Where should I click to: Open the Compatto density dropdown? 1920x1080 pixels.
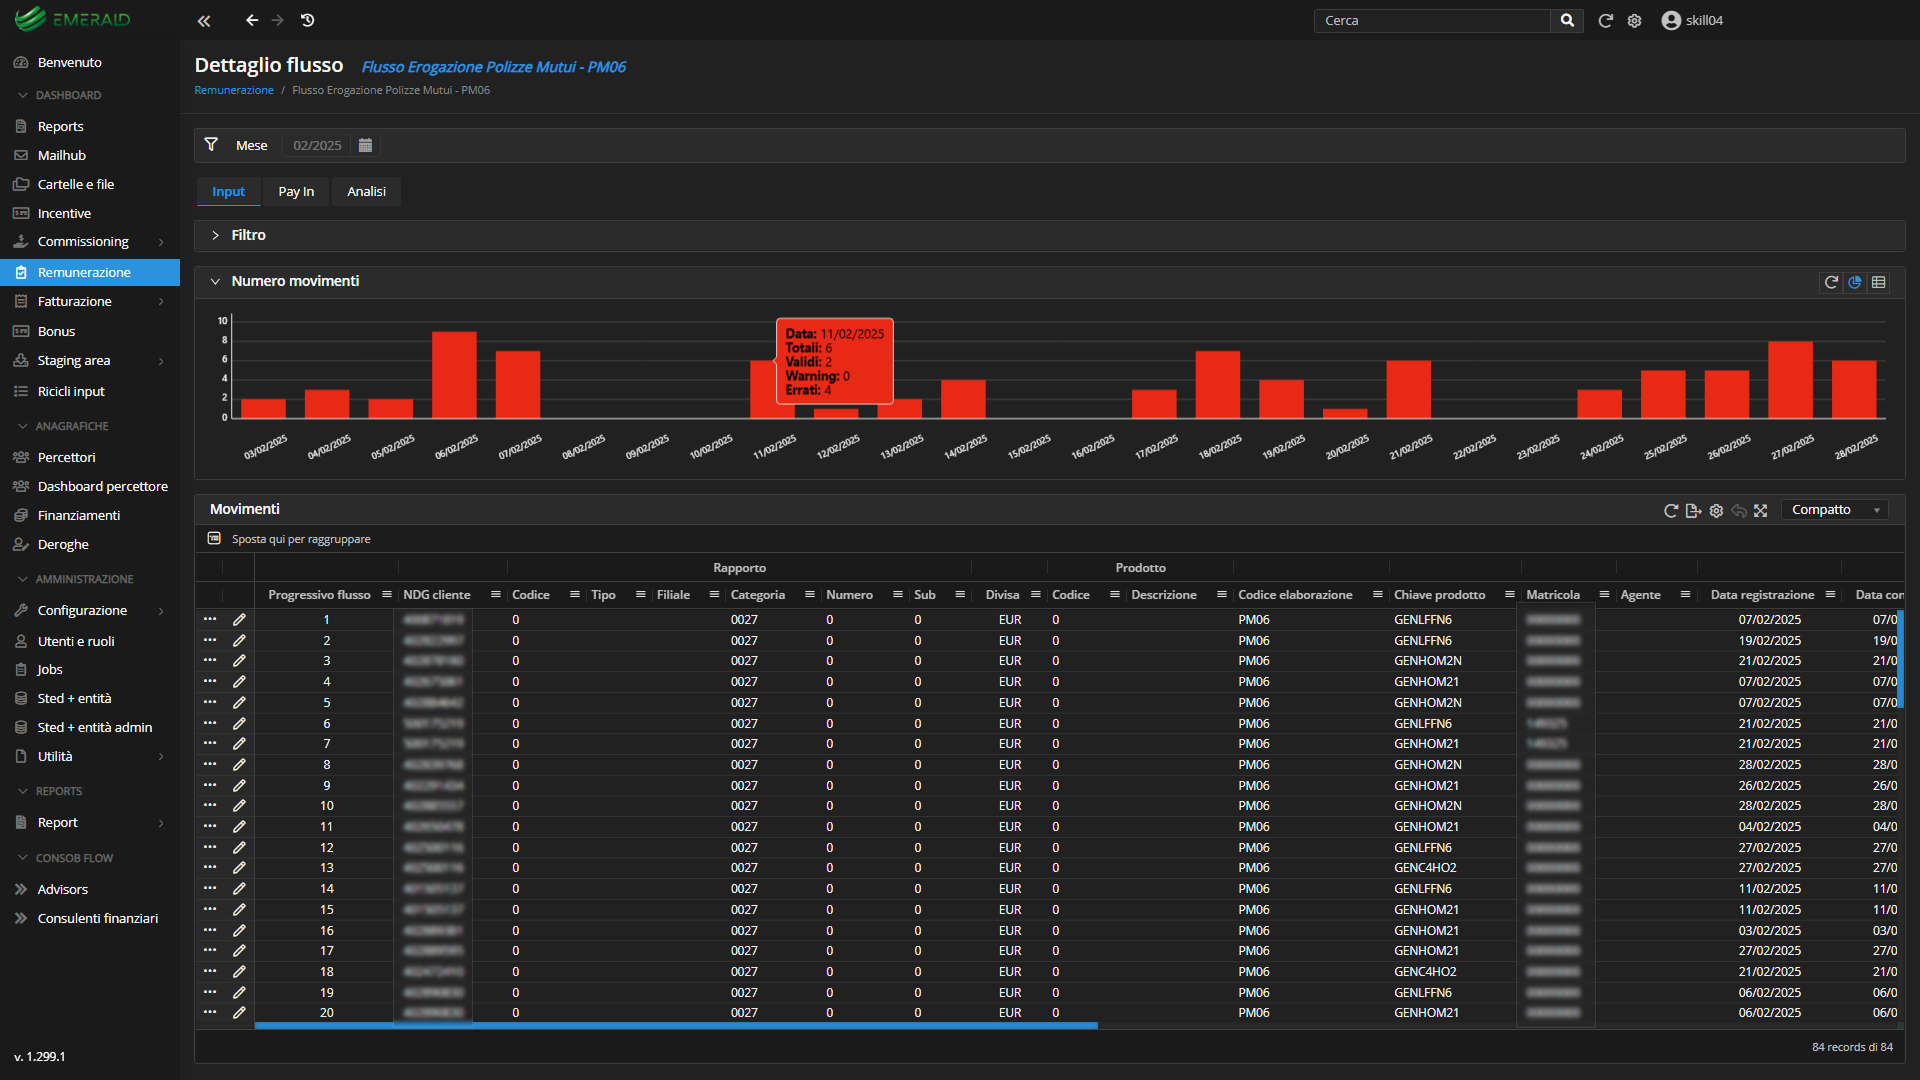[x=1835, y=510]
